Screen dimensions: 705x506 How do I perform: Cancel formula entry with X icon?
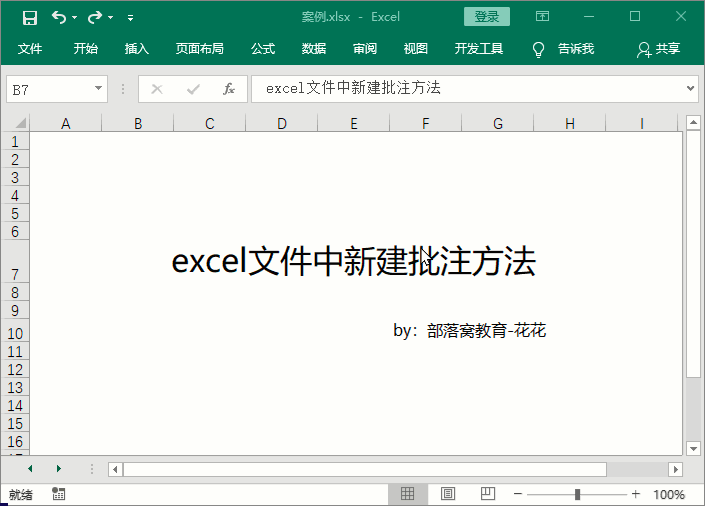157,89
